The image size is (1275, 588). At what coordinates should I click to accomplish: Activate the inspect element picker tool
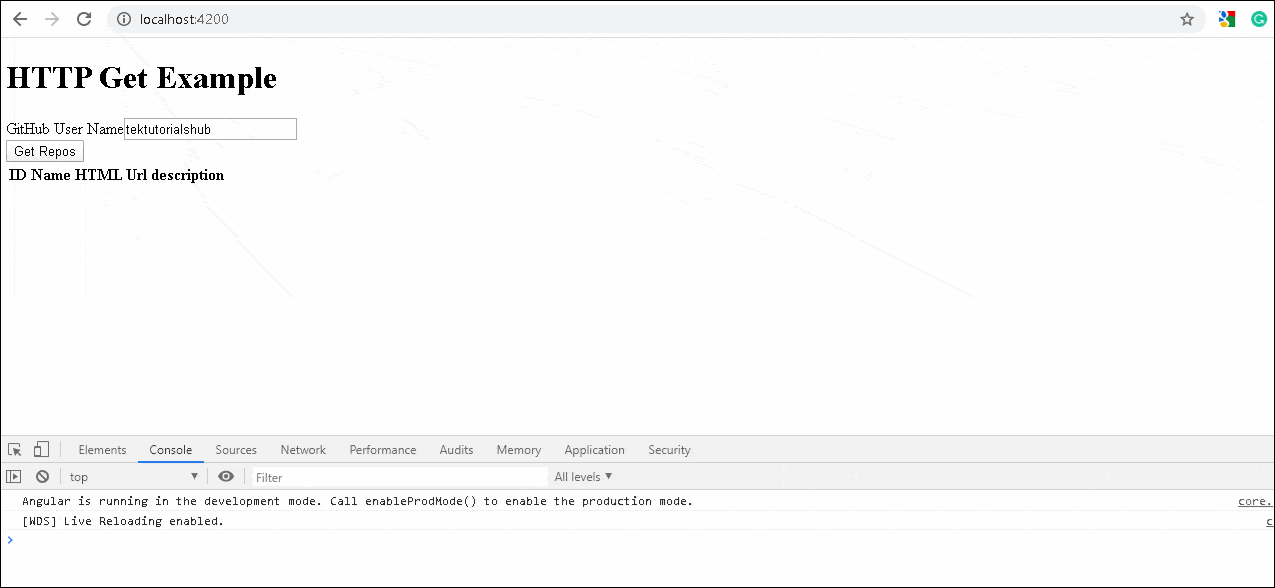[x=15, y=450]
